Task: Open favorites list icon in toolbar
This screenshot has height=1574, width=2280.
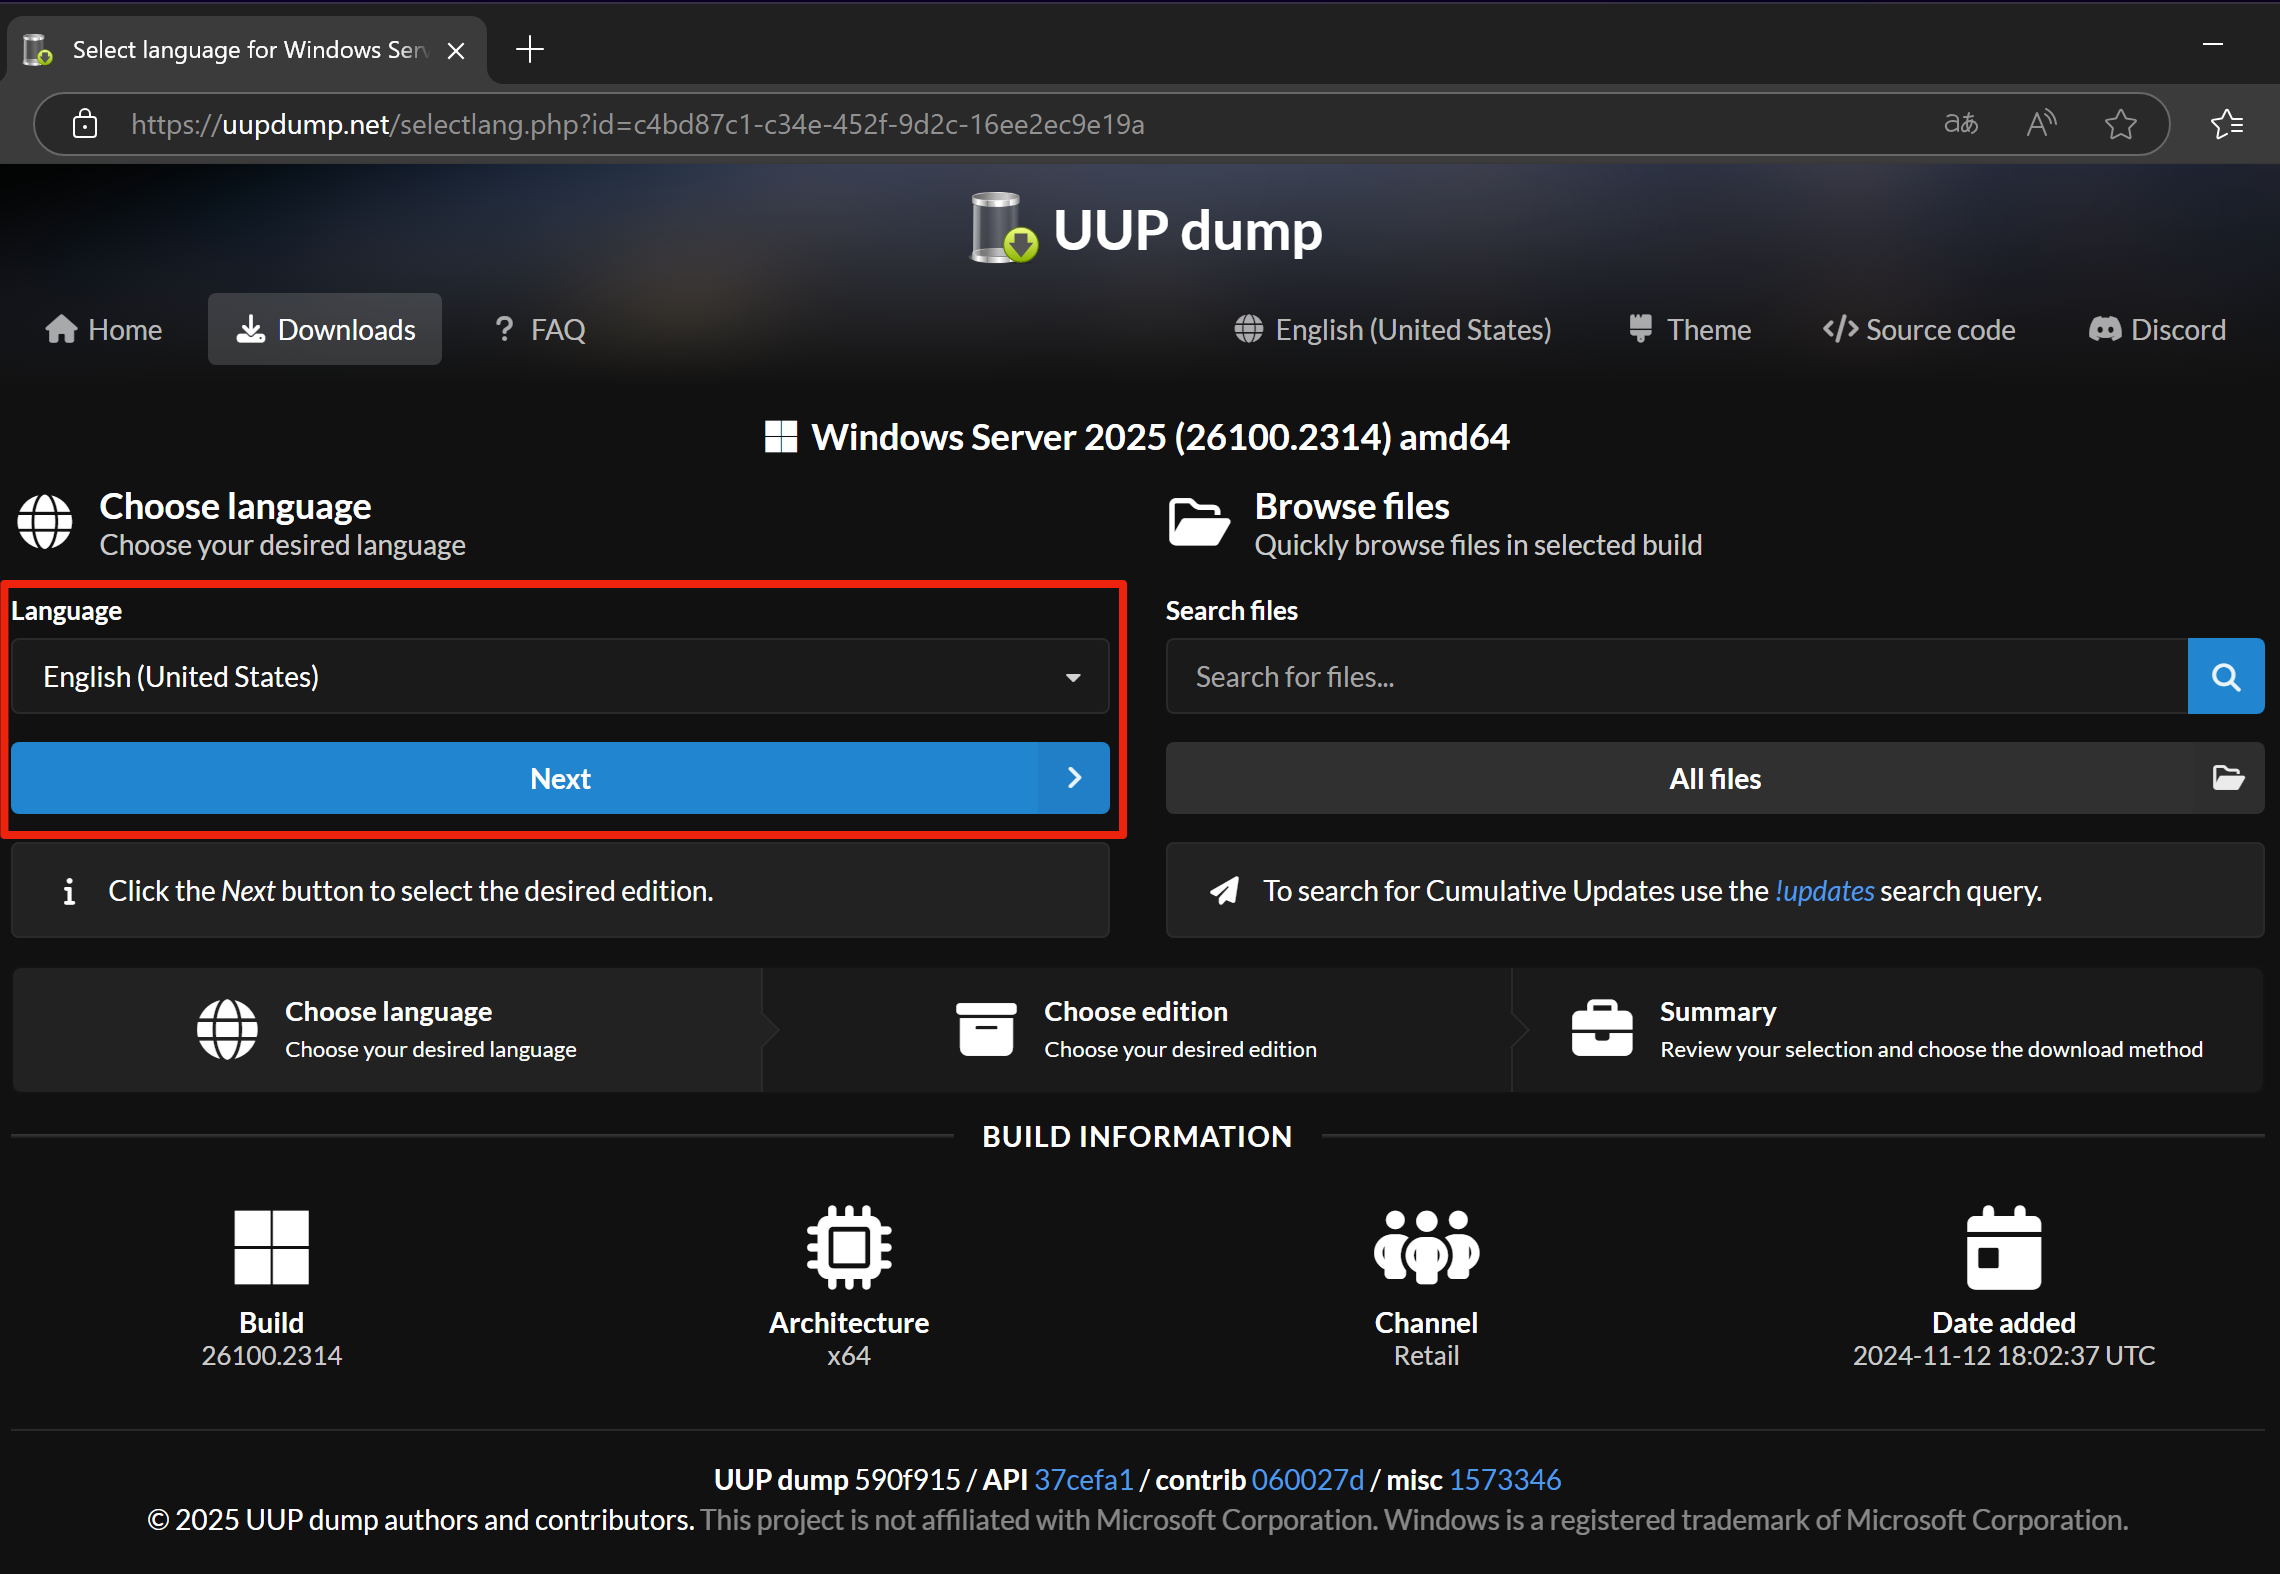Action: tap(2226, 124)
